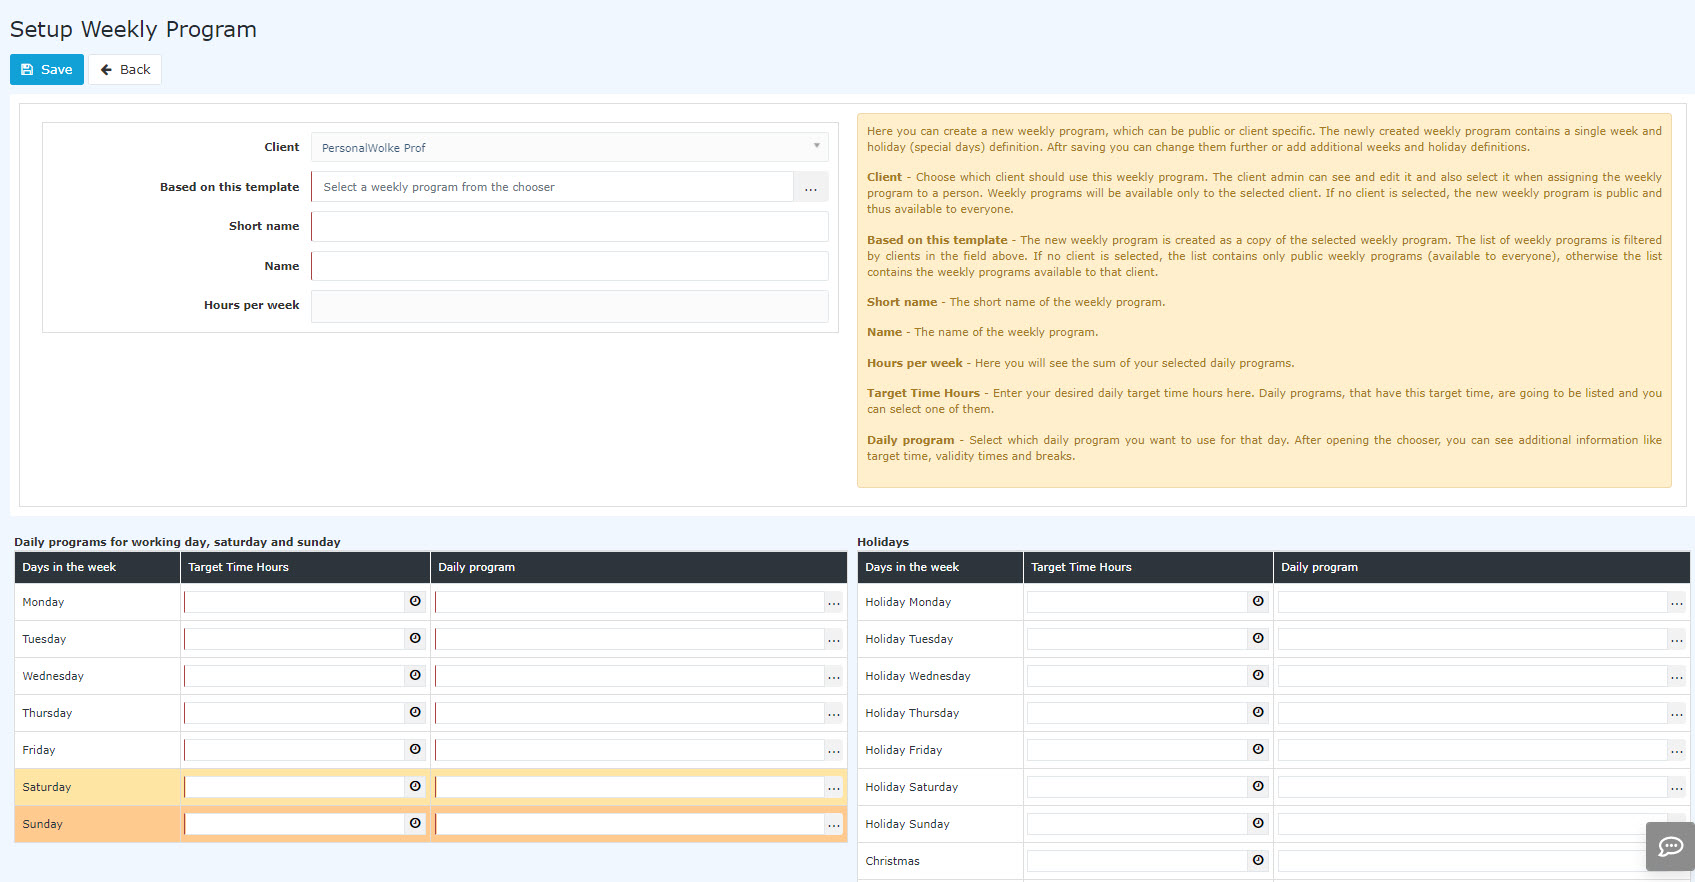Open daily program chooser for Monday
This screenshot has height=882, width=1695.
[834, 602]
